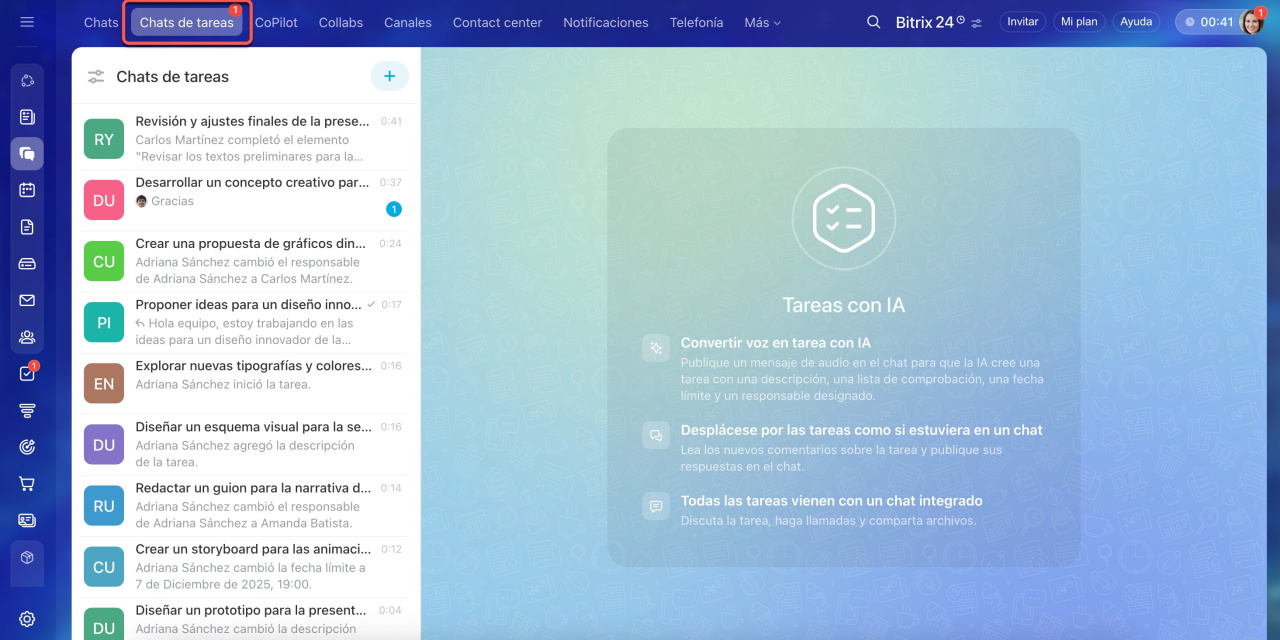Click the sliders icon beside Bitrix 24

point(977,23)
